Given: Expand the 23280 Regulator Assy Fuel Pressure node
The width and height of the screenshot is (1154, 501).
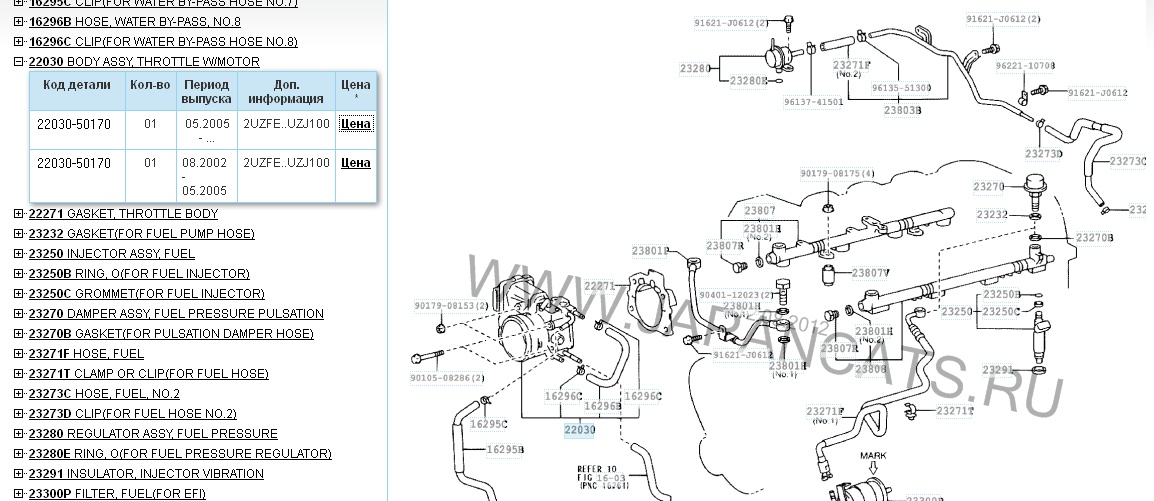Looking at the screenshot, I should point(19,434).
